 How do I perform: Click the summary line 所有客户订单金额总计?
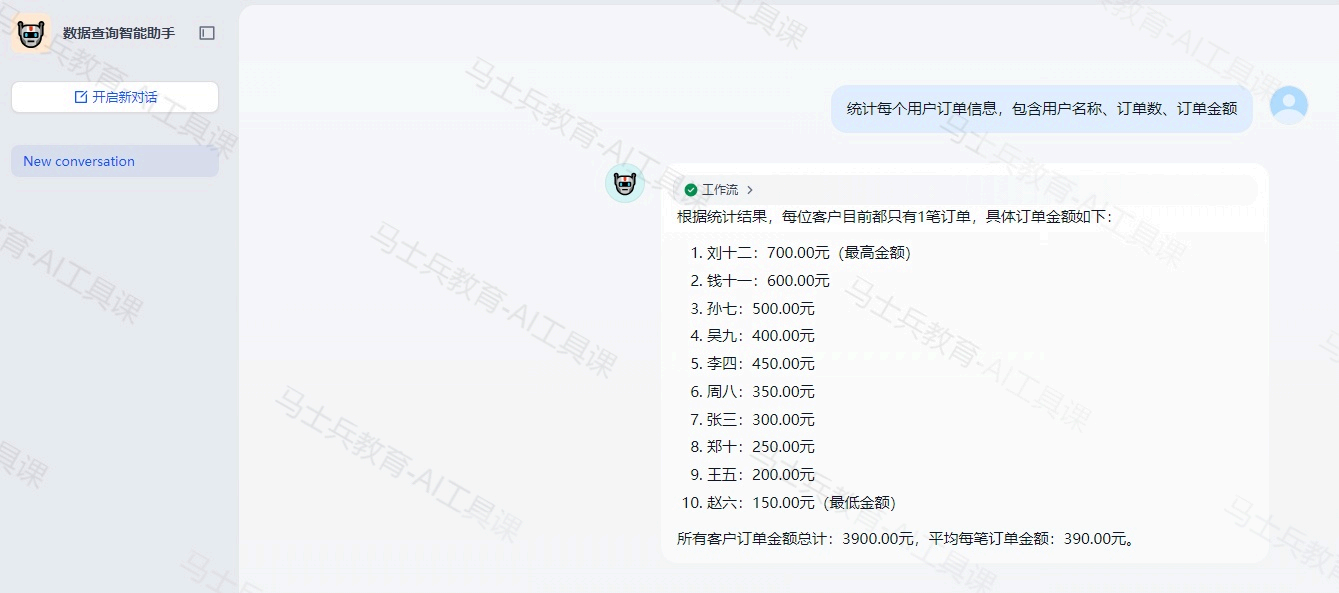coord(906,539)
